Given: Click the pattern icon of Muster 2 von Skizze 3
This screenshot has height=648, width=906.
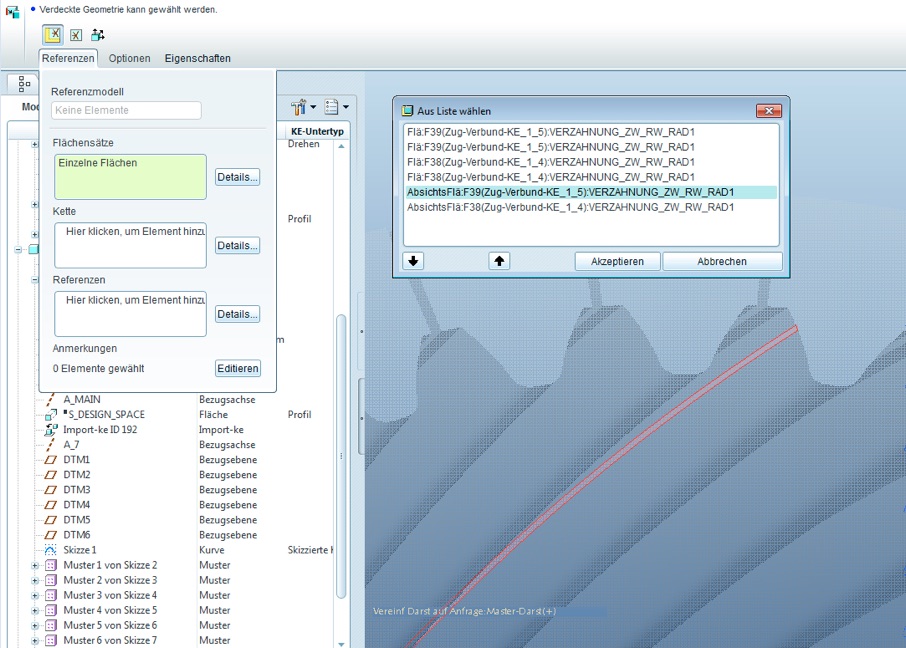Looking at the screenshot, I should [x=51, y=580].
